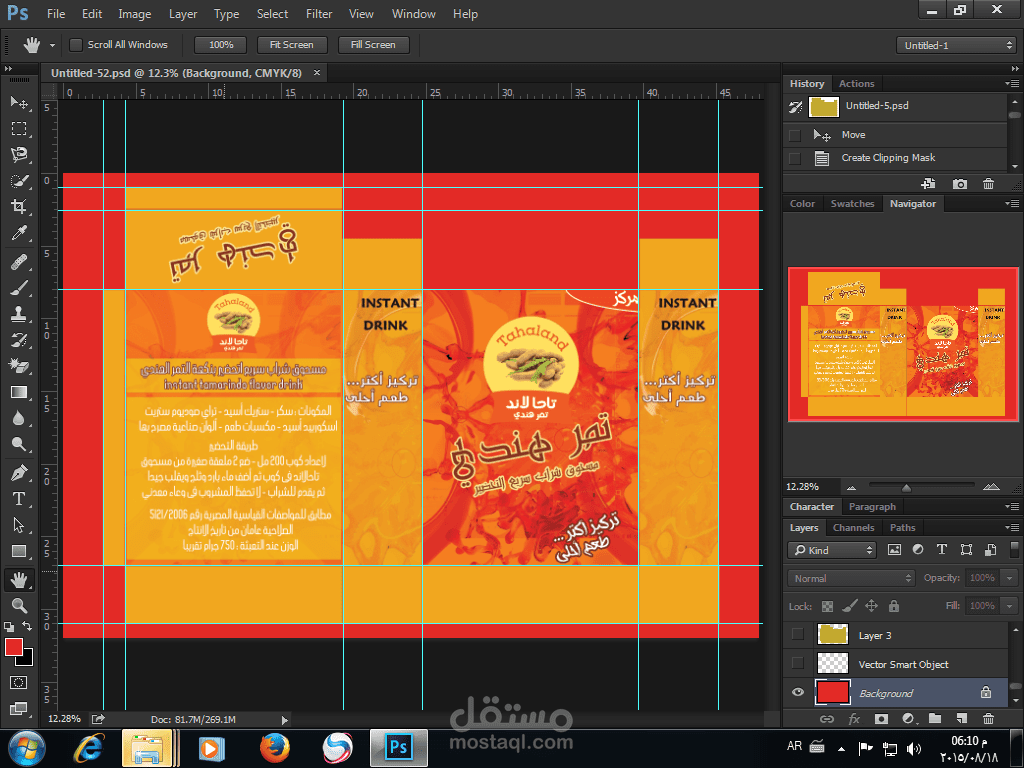Click the Fill Screen button
The width and height of the screenshot is (1024, 768).
pyautogui.click(x=373, y=44)
